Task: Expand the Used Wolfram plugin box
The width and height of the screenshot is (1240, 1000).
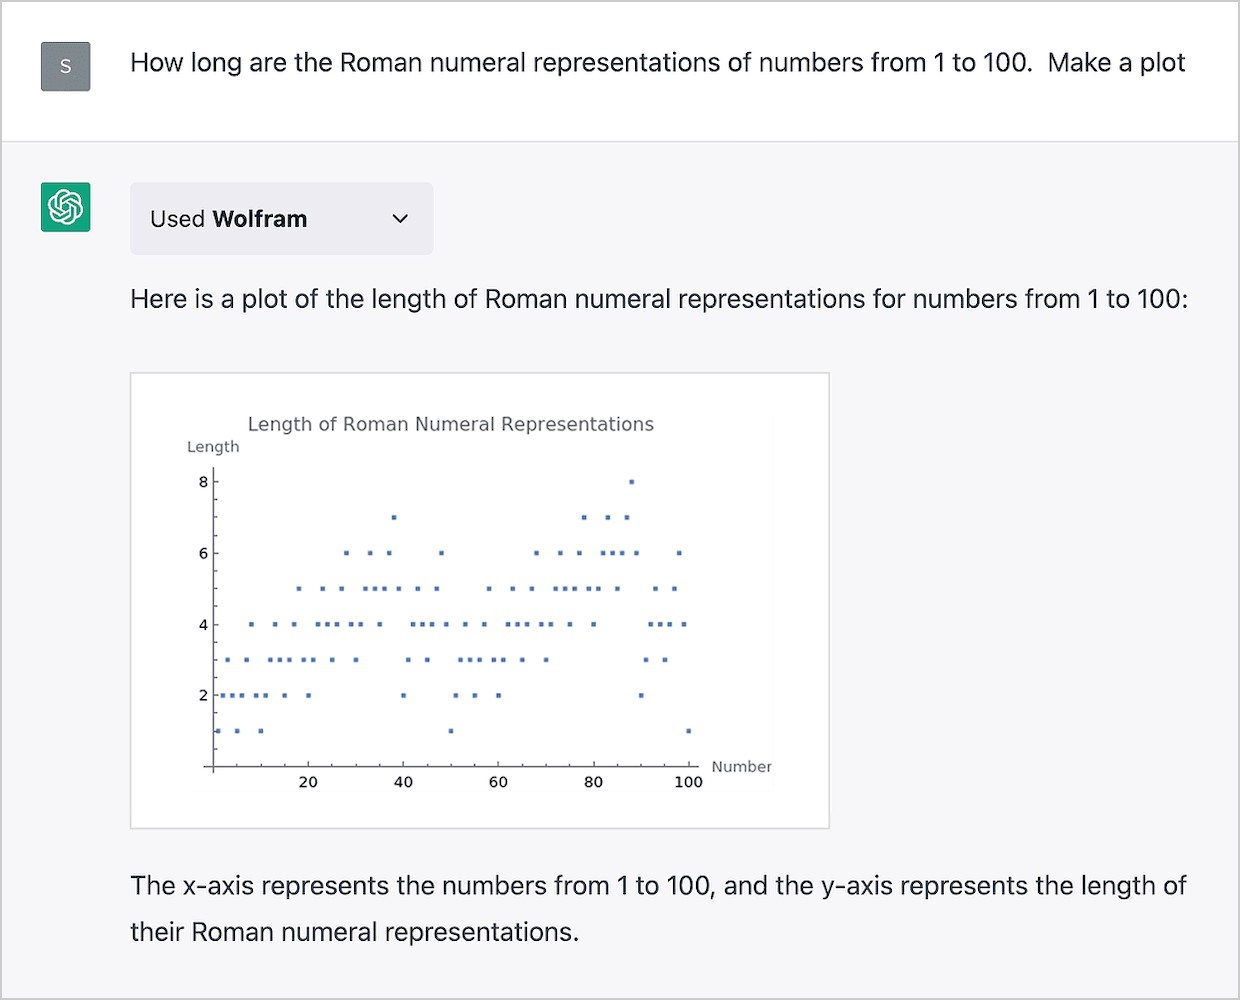Action: [x=281, y=219]
